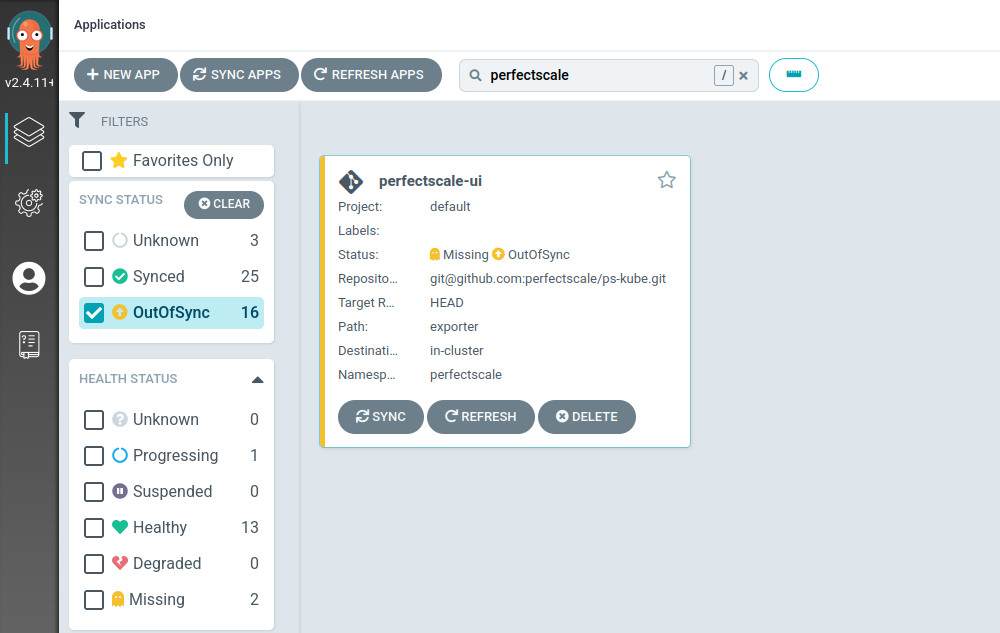
Task: Collapse the Health Status filter section
Action: click(x=257, y=379)
